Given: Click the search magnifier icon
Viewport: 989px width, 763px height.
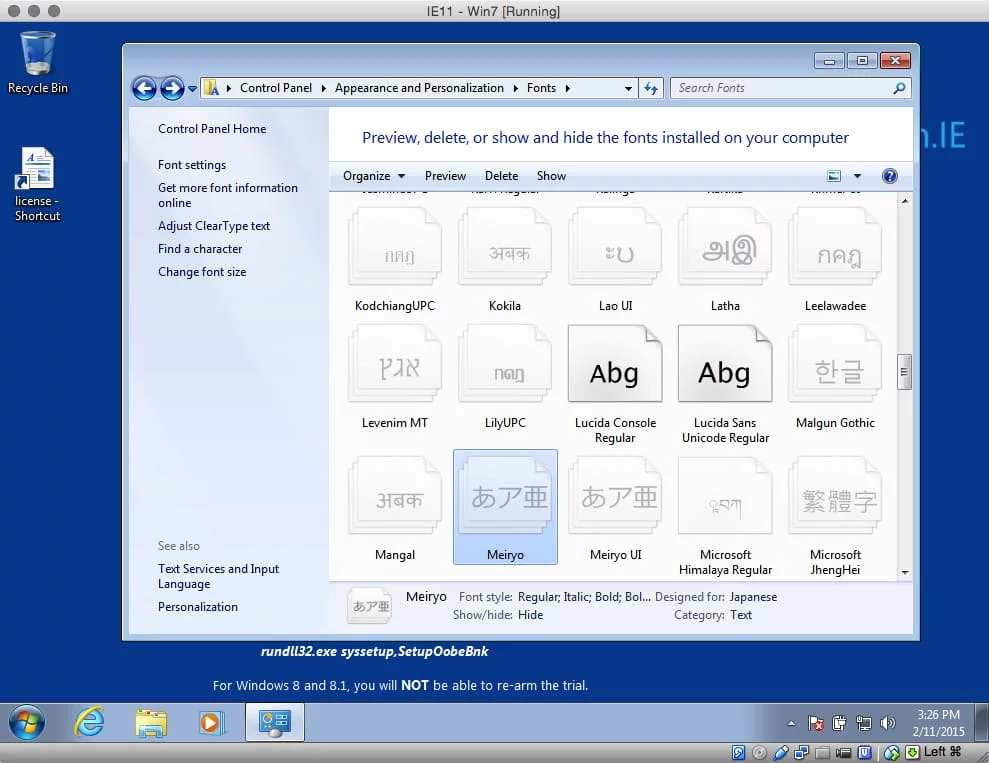Looking at the screenshot, I should [899, 88].
